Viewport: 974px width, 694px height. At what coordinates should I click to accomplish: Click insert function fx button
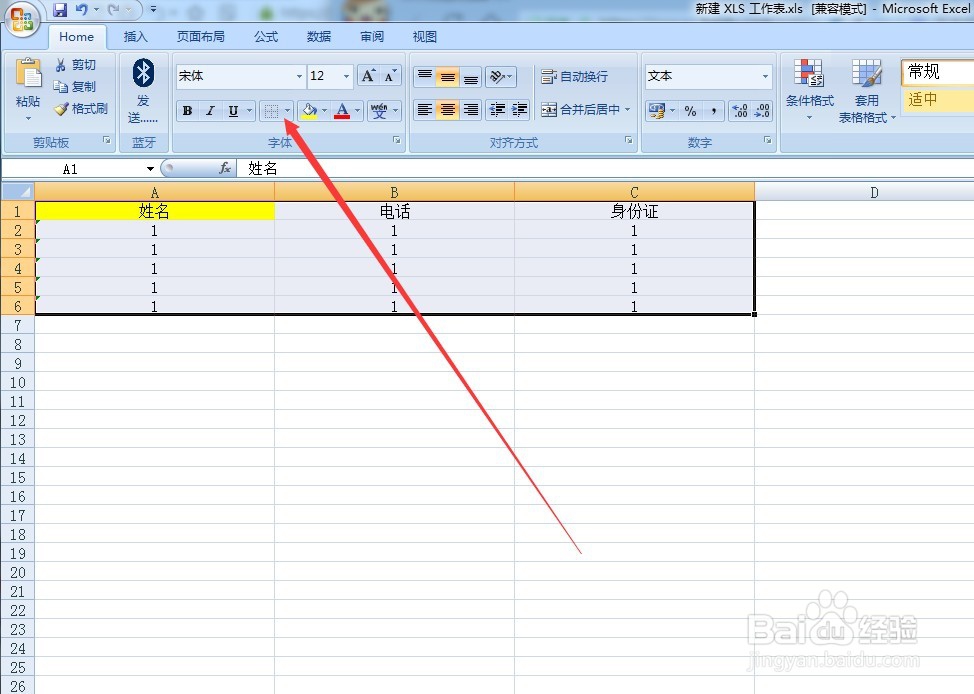pos(225,168)
